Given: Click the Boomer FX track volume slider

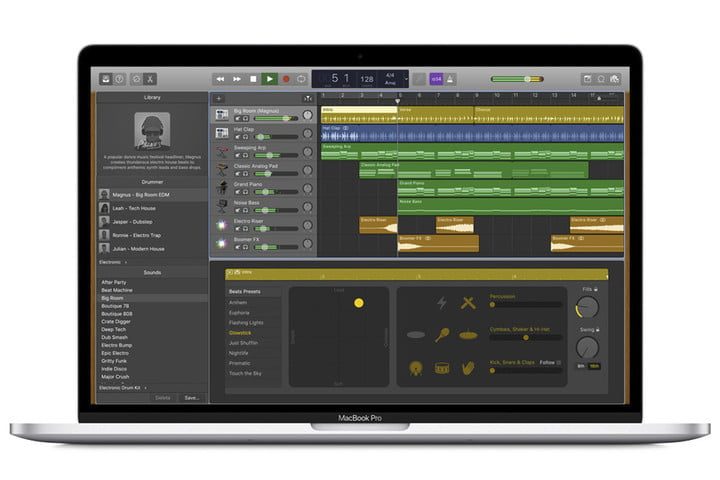Looking at the screenshot, I should click(276, 247).
